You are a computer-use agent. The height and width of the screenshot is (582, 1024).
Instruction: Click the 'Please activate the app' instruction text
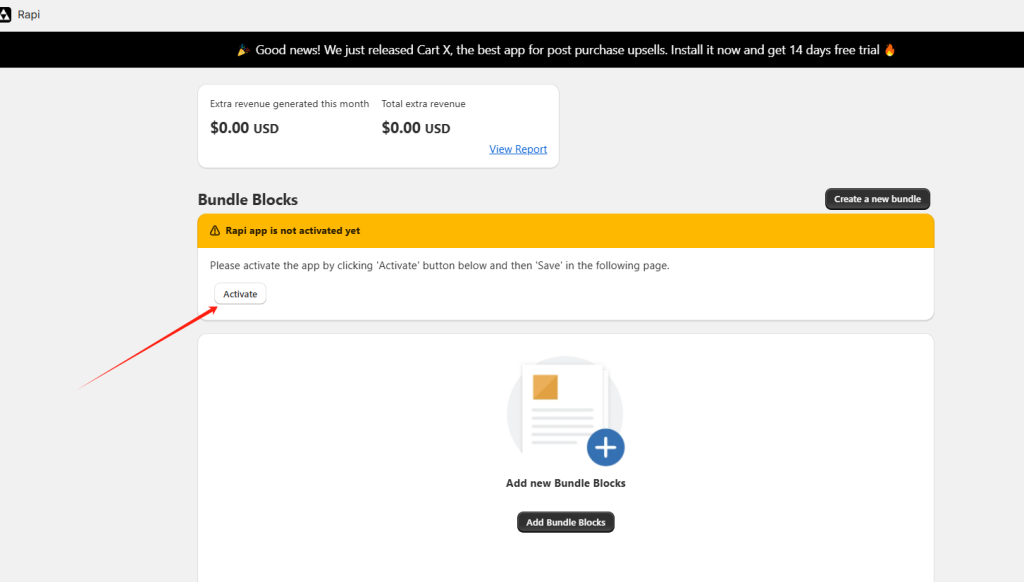(x=439, y=266)
